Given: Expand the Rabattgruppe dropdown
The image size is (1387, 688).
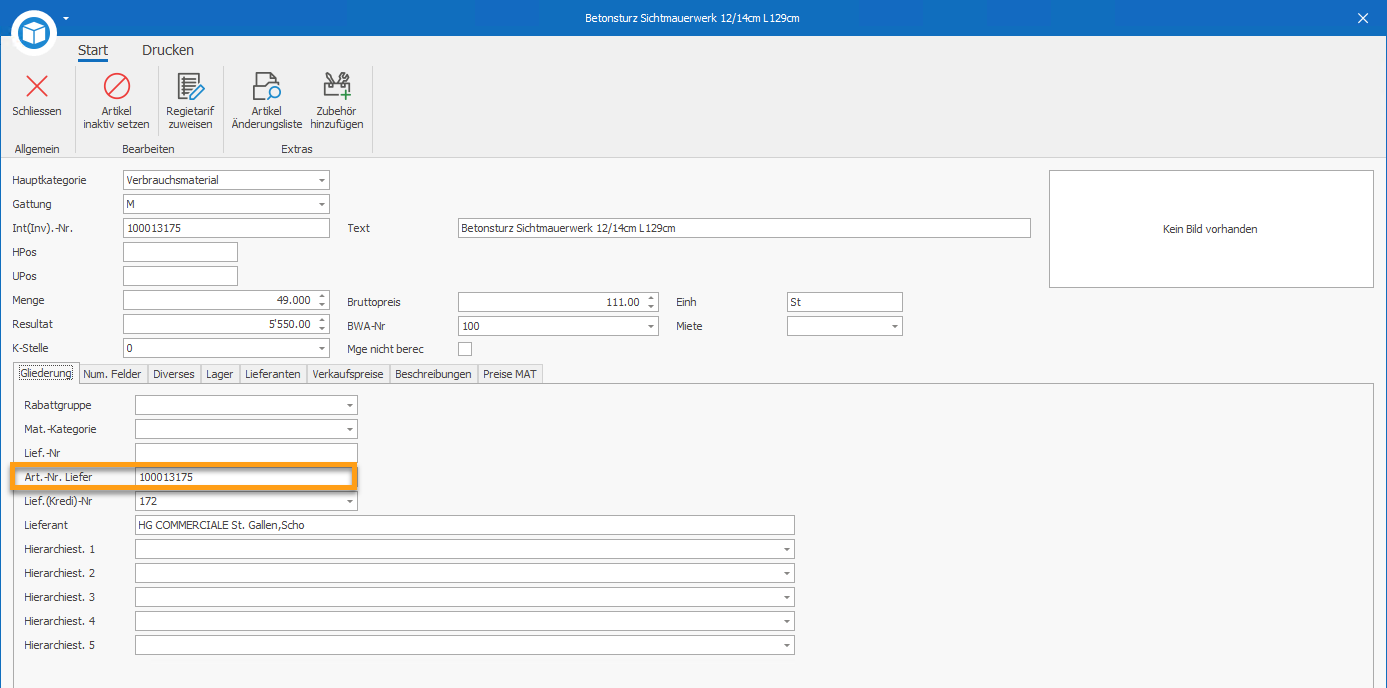Looking at the screenshot, I should [x=349, y=405].
